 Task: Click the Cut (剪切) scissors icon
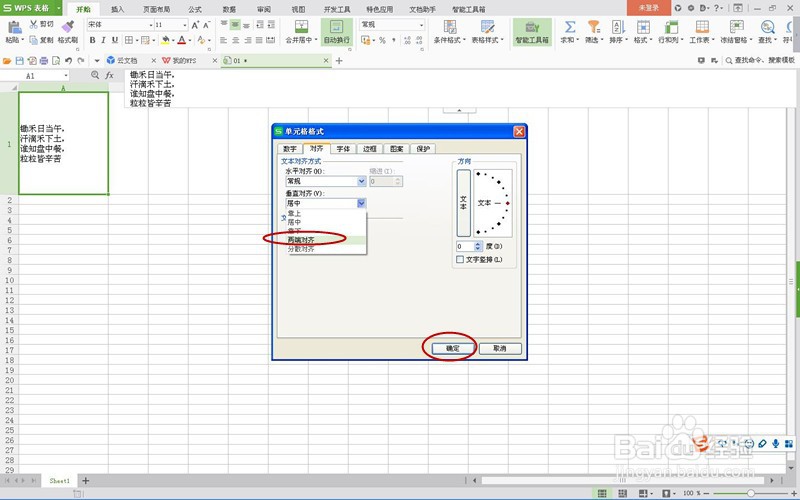[34, 24]
